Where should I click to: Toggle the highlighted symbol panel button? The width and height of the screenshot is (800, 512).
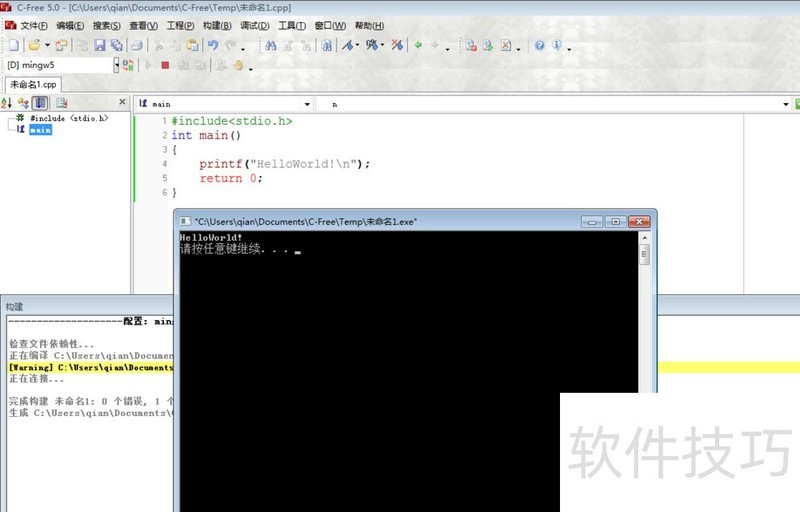click(40, 103)
